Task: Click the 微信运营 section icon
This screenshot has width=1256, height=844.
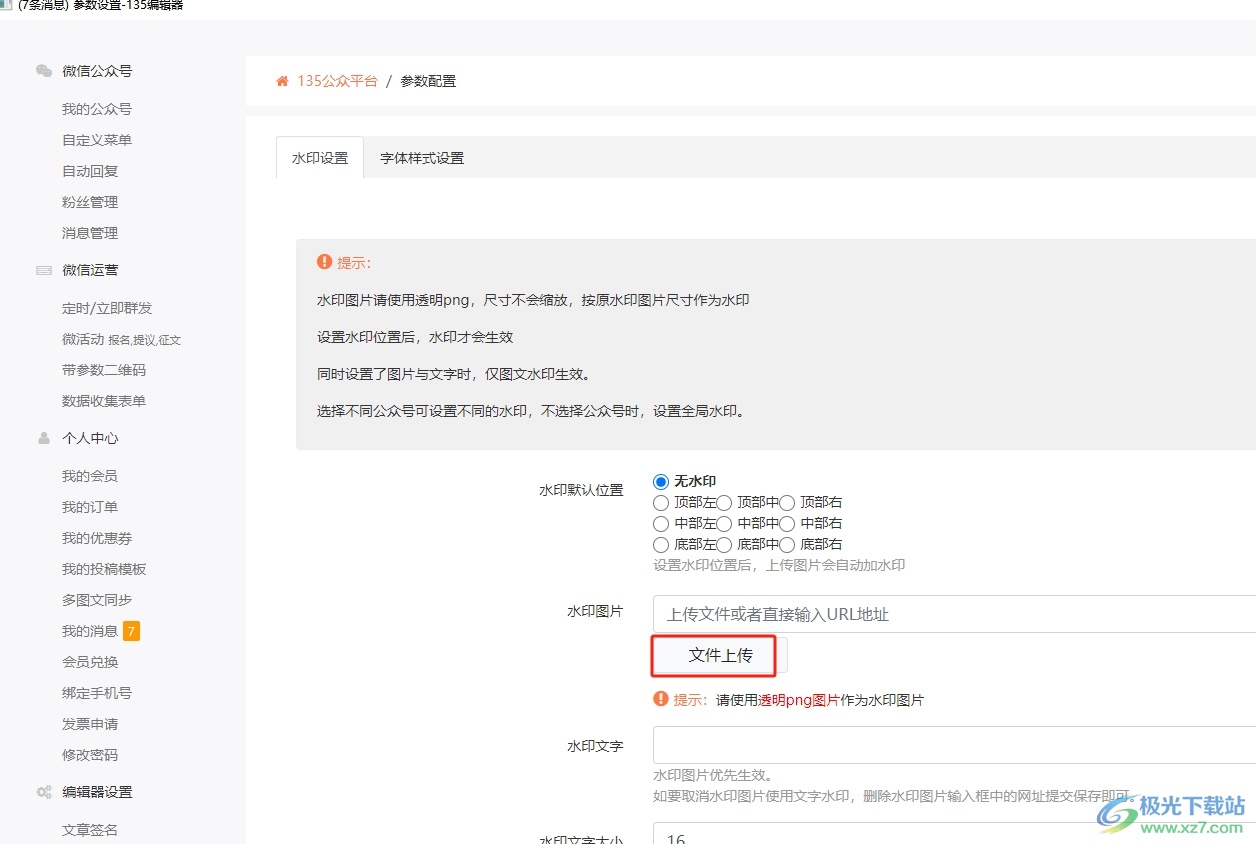Action: click(x=44, y=270)
